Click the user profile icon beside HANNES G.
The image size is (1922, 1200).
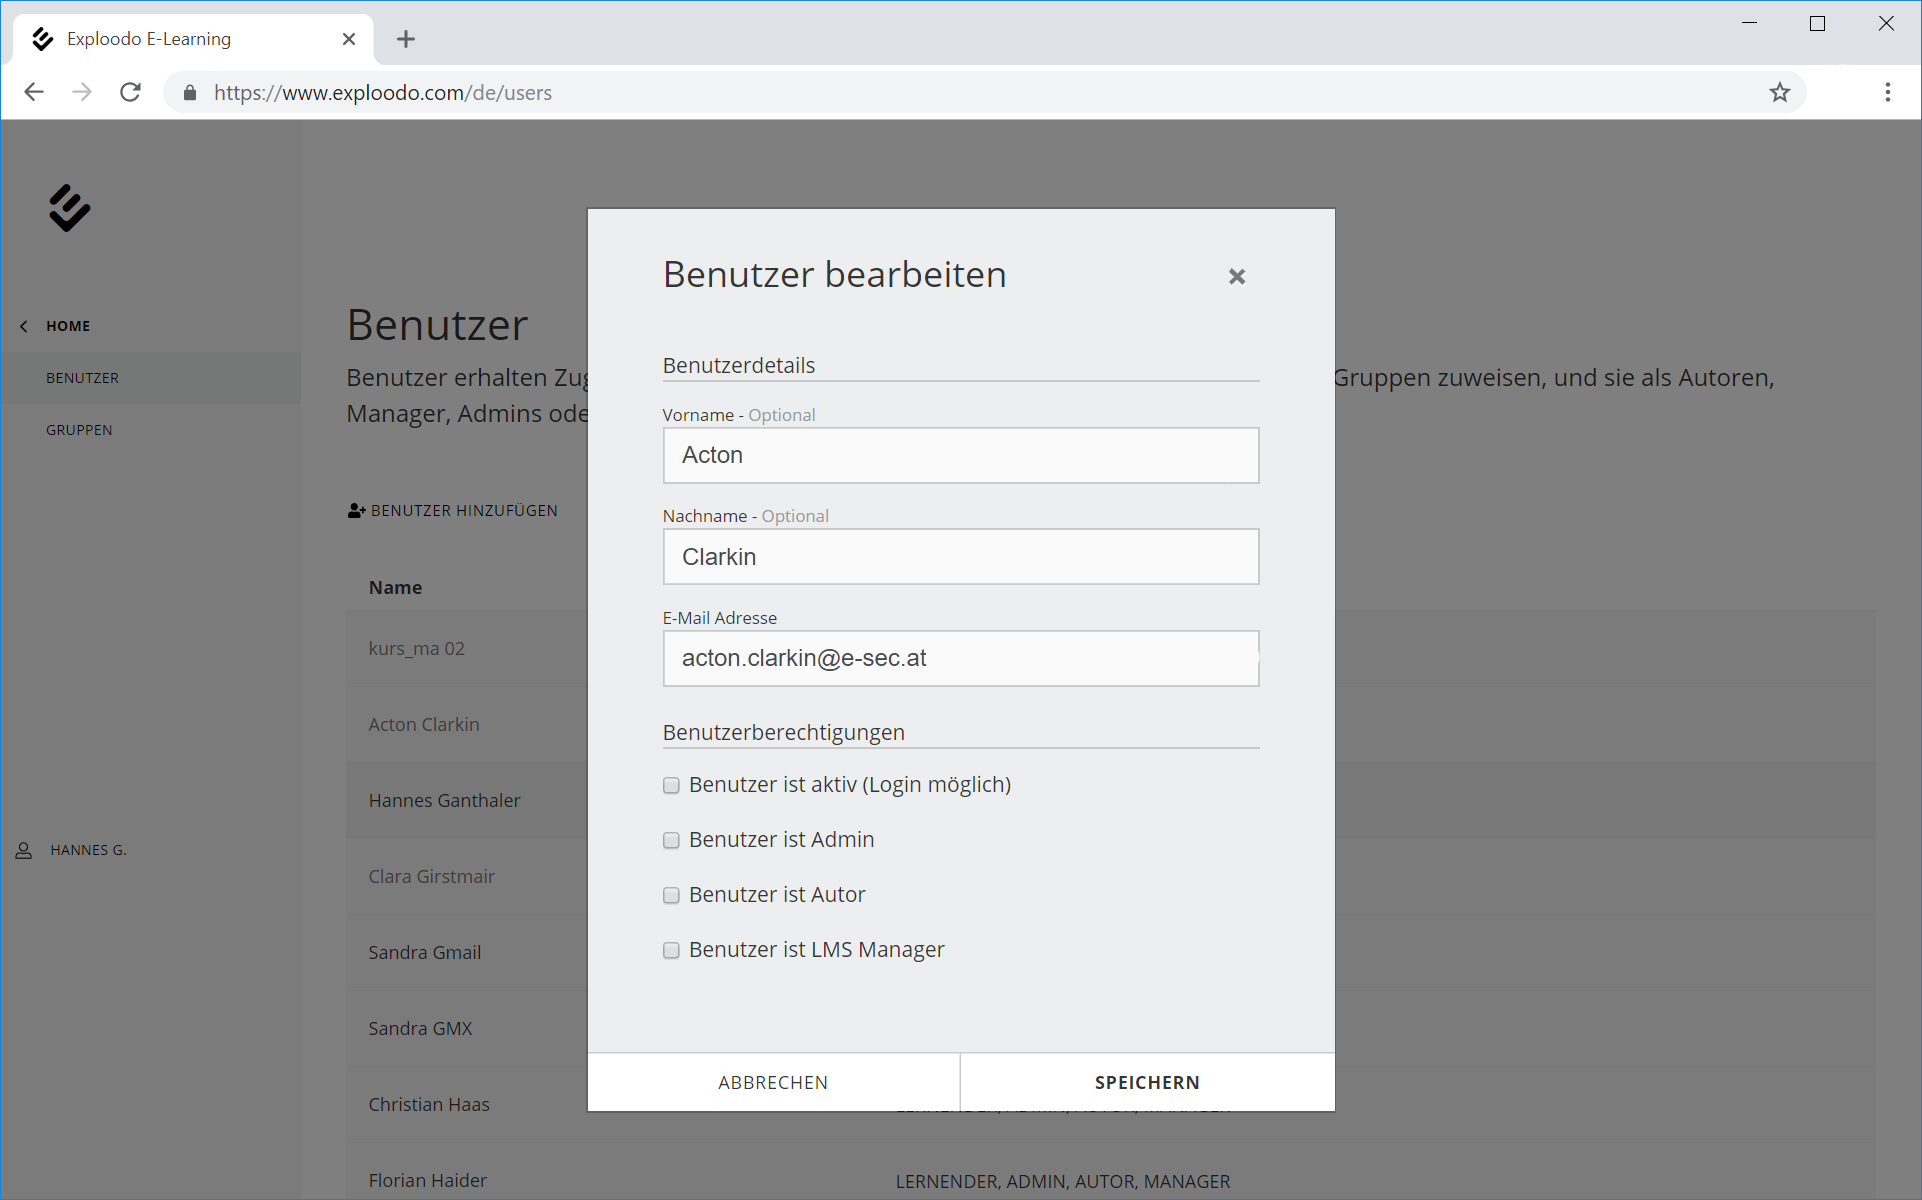pos(24,850)
